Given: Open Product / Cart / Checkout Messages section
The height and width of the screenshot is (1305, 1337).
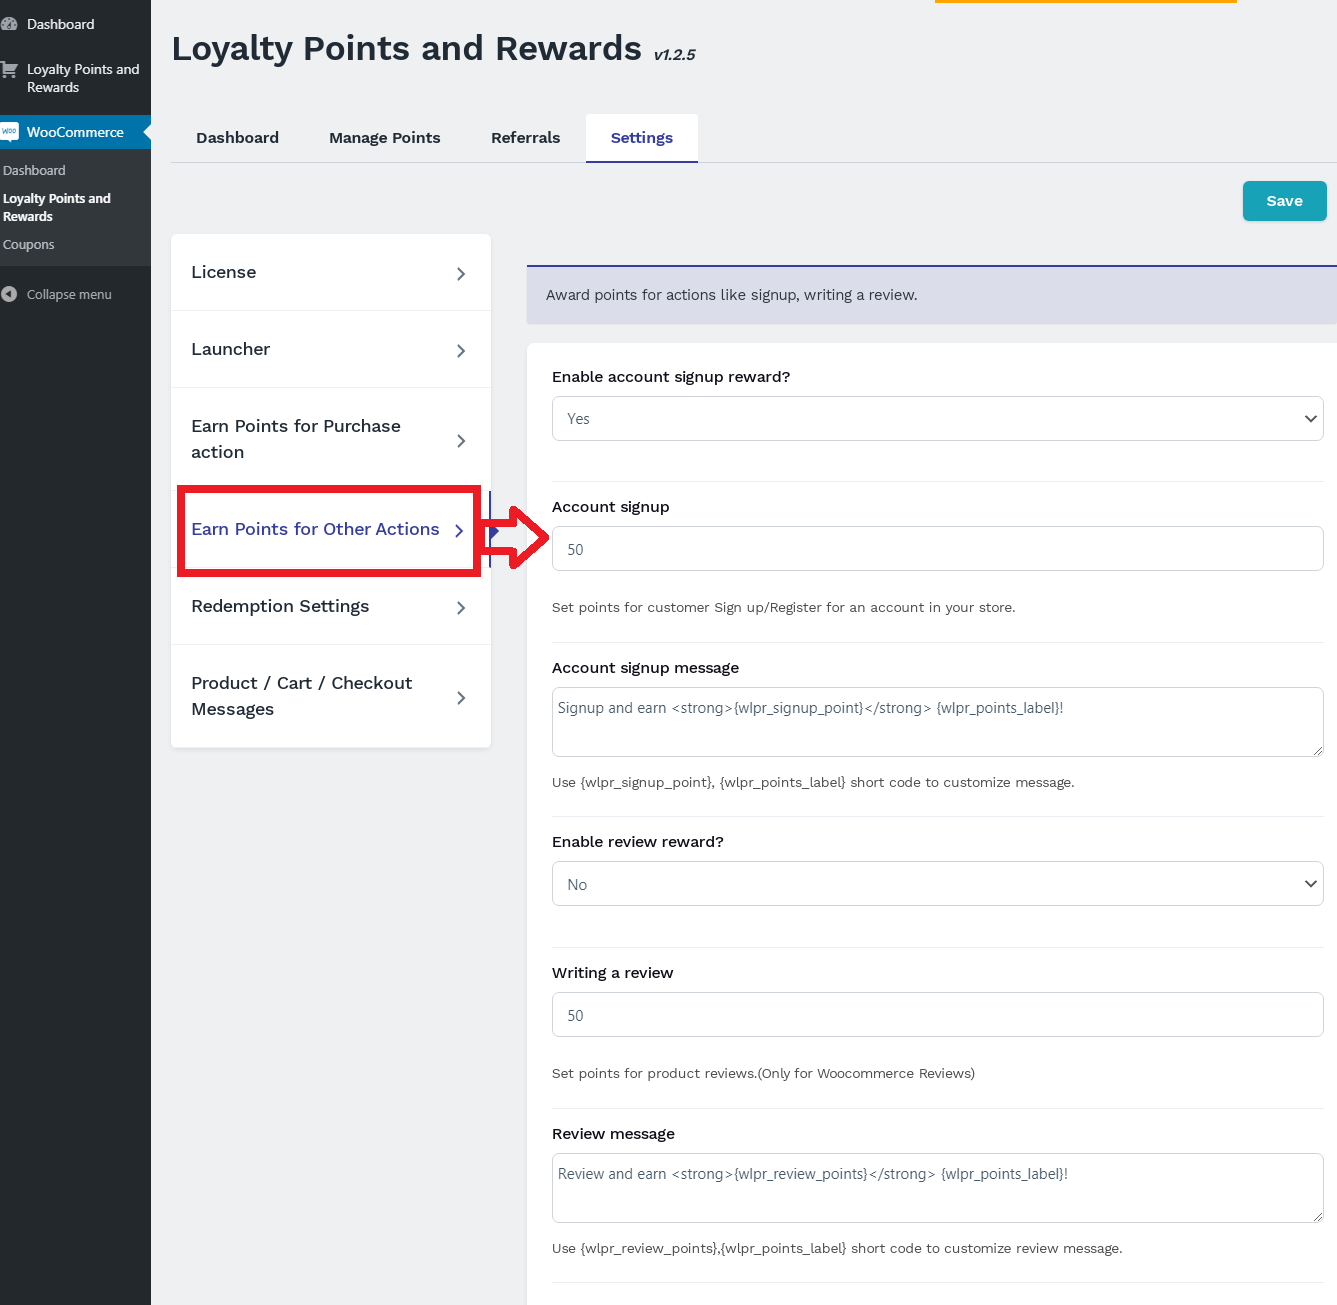Looking at the screenshot, I should click(331, 696).
